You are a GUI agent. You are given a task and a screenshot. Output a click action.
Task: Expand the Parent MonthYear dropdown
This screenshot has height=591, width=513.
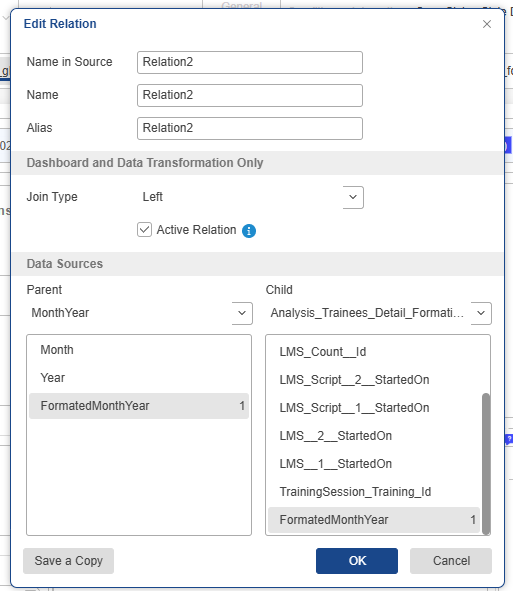coord(139,313)
